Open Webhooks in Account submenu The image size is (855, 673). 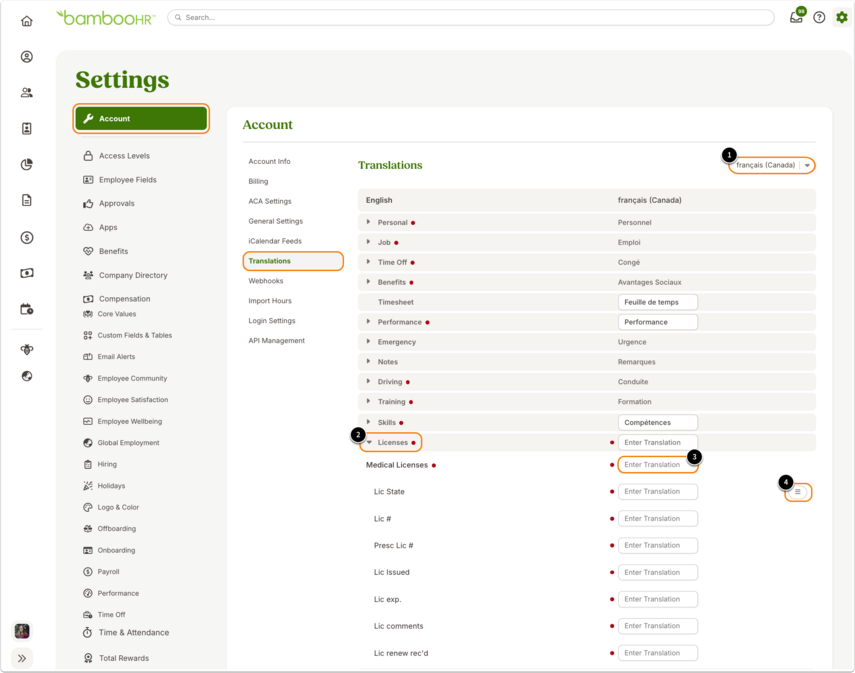[266, 281]
